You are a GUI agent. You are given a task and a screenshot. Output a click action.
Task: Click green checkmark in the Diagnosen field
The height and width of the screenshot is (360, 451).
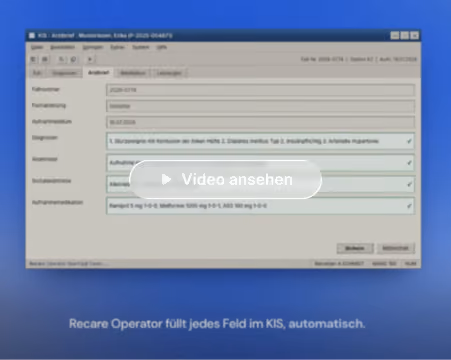tap(409, 141)
